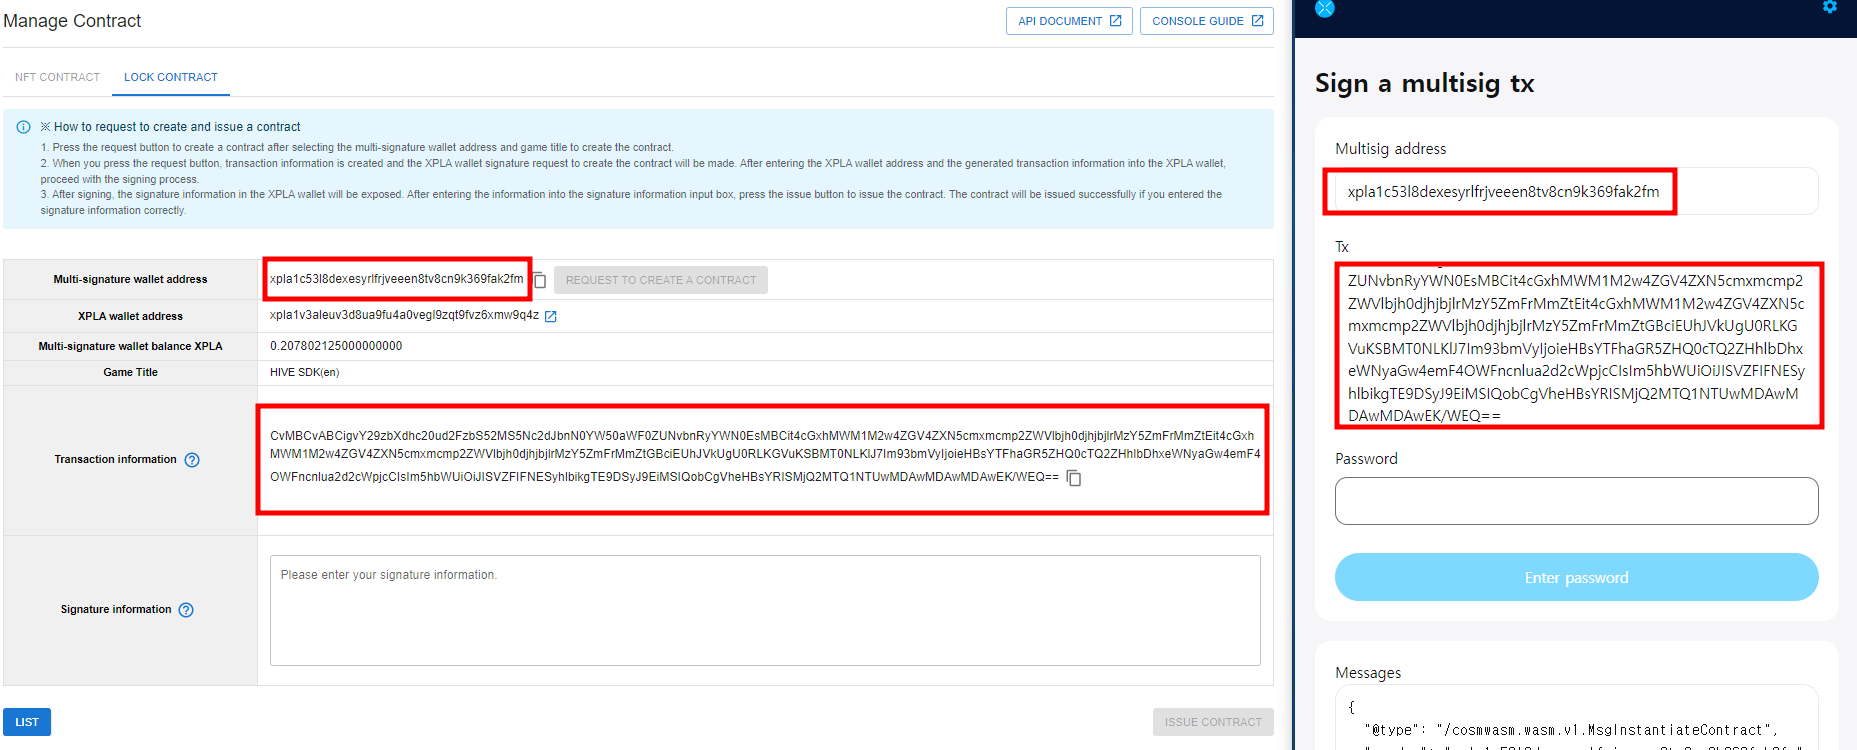This screenshot has height=750, width=1857.
Task: Open XPLA wallet address external link icon
Action: 551,316
